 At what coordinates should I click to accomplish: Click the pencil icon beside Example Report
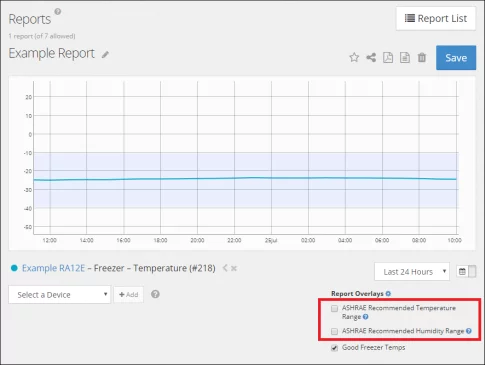[105, 55]
